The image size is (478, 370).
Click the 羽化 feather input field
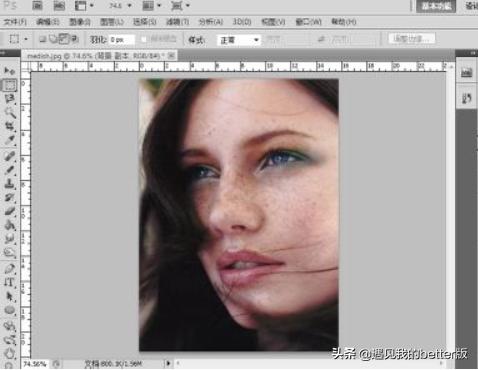[x=122, y=40]
